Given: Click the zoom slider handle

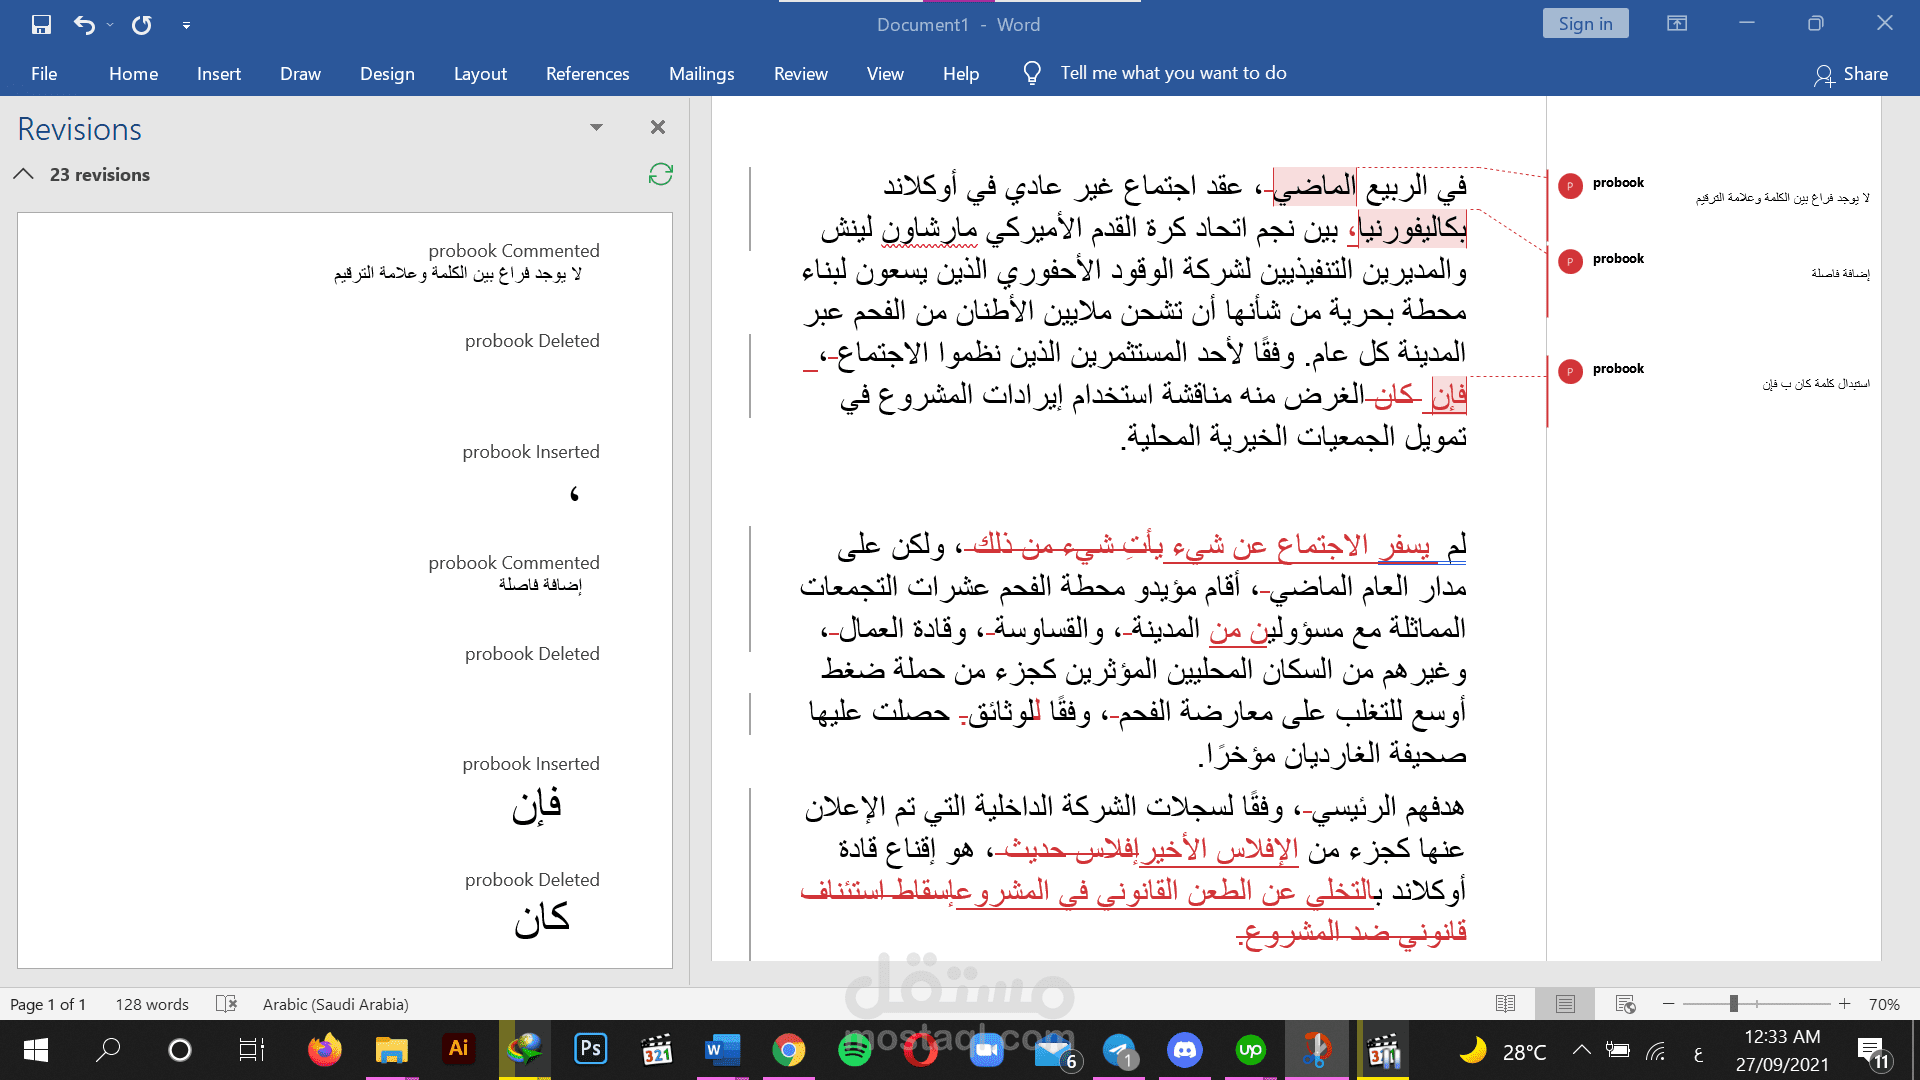Looking at the screenshot, I should [x=1734, y=1004].
